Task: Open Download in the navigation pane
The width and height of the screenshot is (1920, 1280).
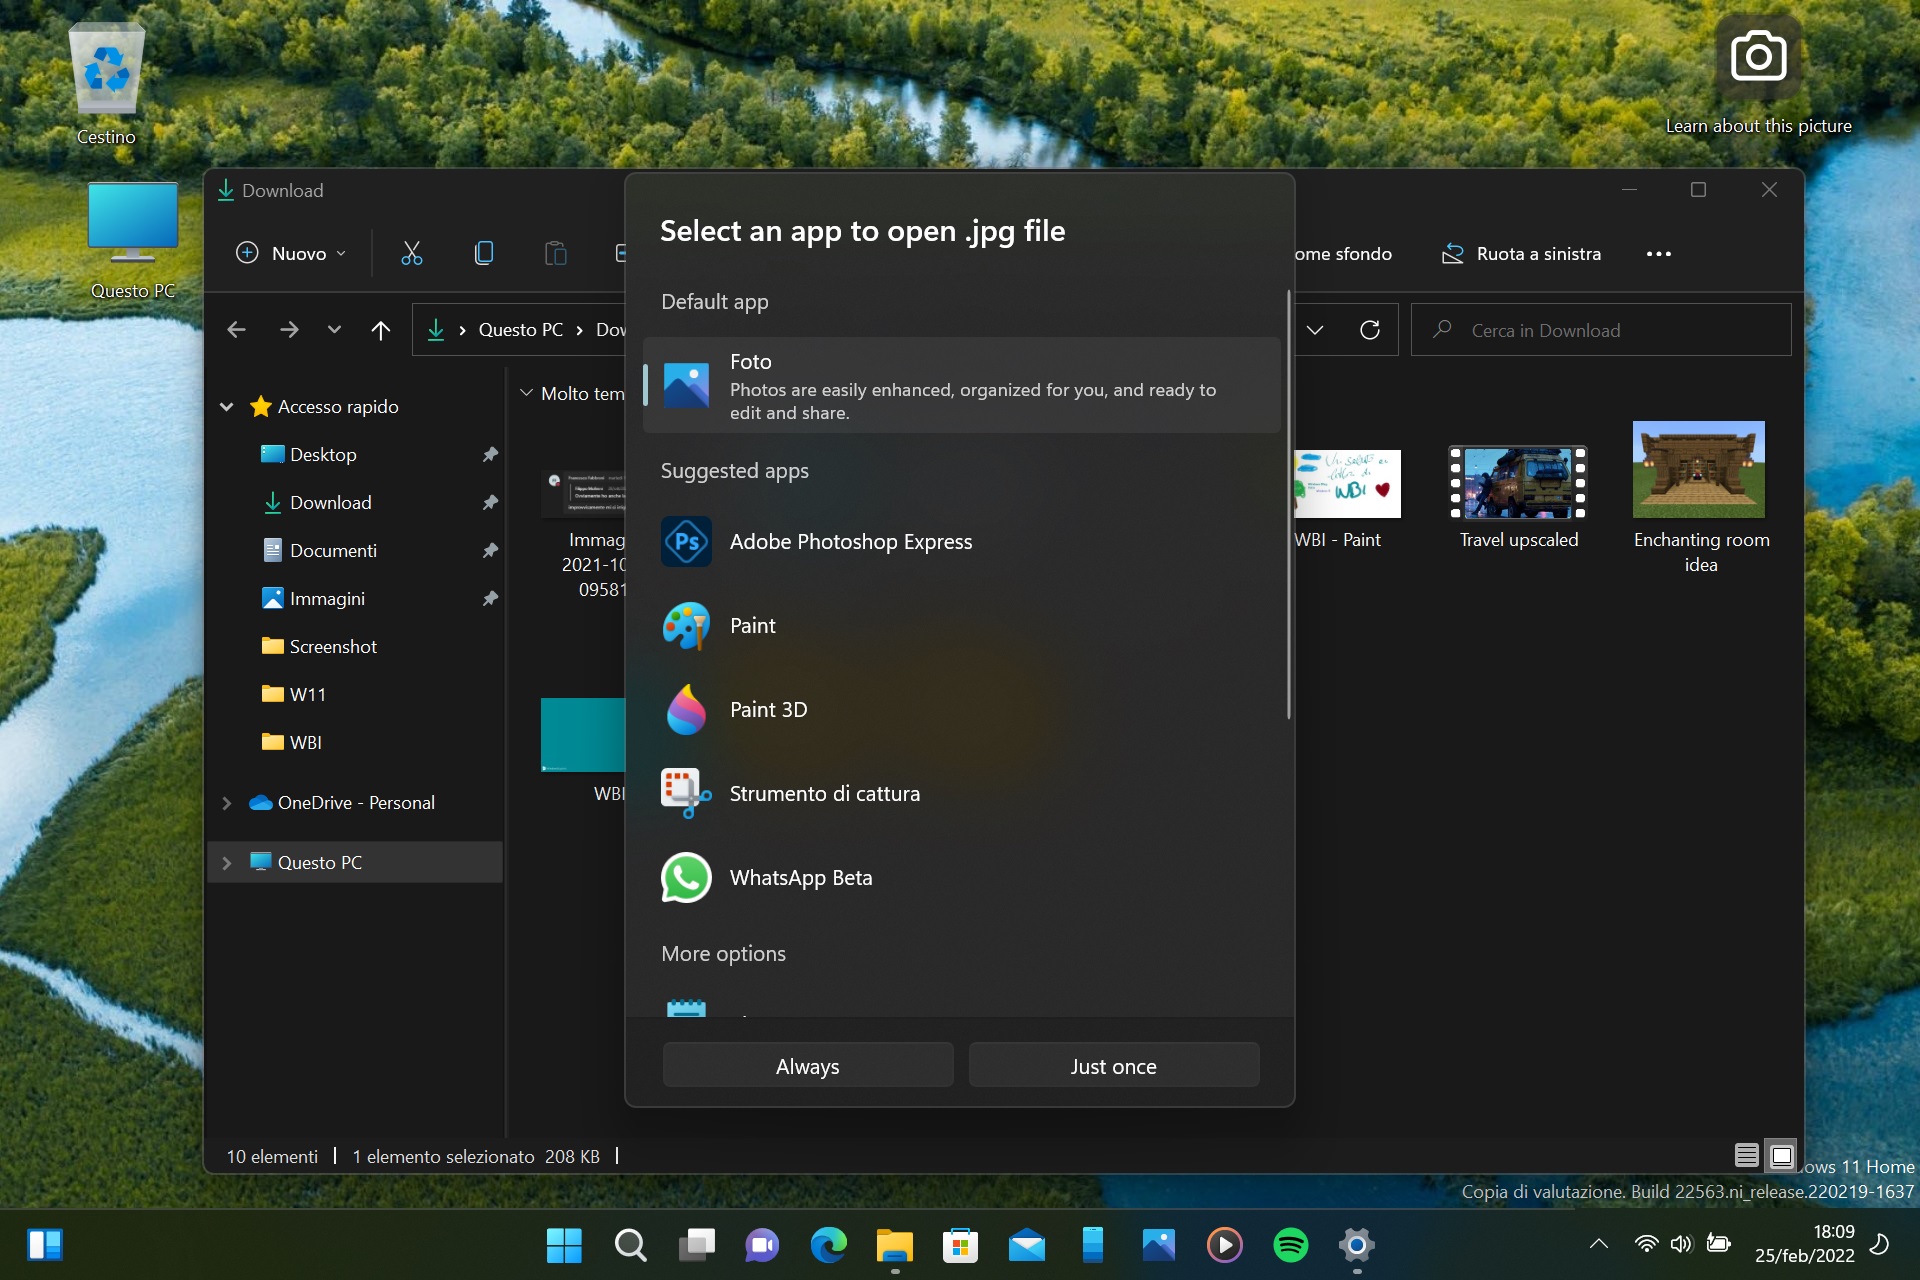Action: [x=330, y=503]
